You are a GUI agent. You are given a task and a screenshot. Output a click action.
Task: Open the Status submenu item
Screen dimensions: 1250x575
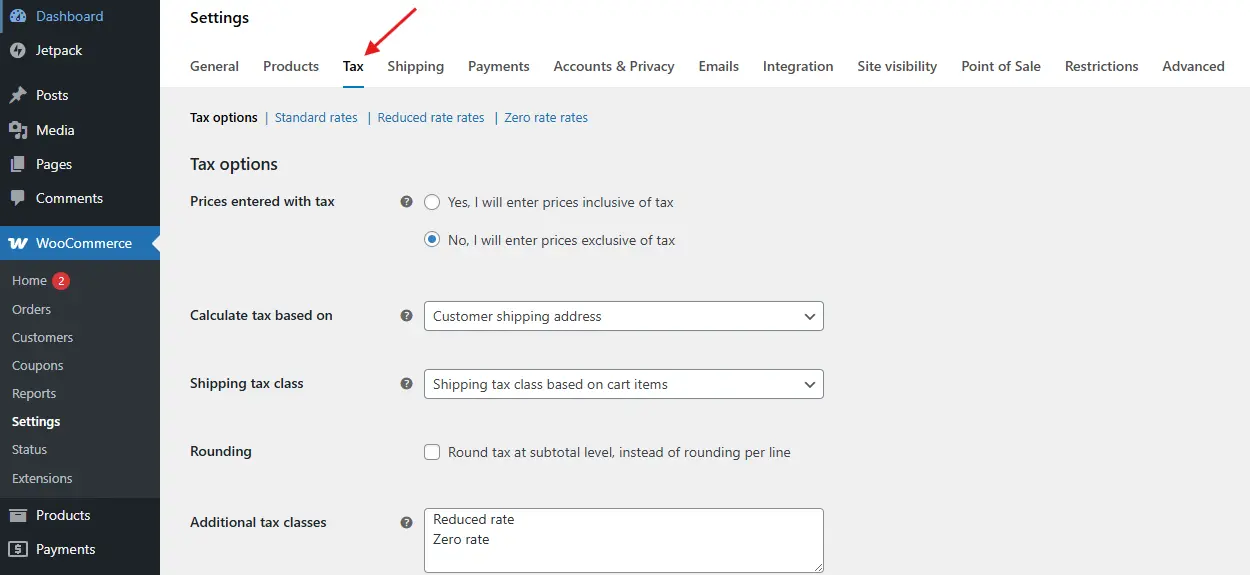pyautogui.click(x=29, y=449)
